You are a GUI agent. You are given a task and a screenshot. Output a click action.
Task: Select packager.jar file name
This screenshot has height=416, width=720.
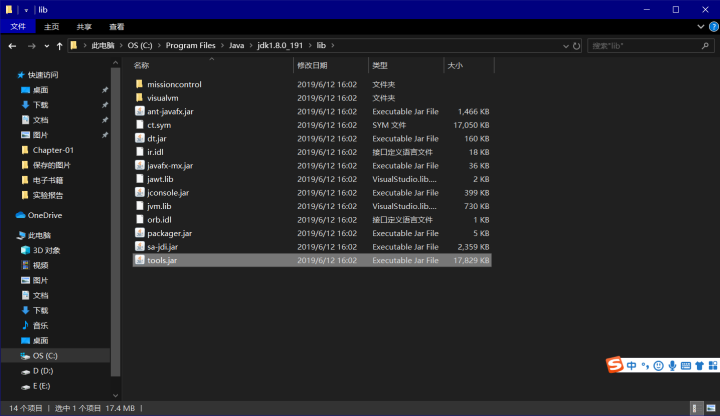point(169,233)
